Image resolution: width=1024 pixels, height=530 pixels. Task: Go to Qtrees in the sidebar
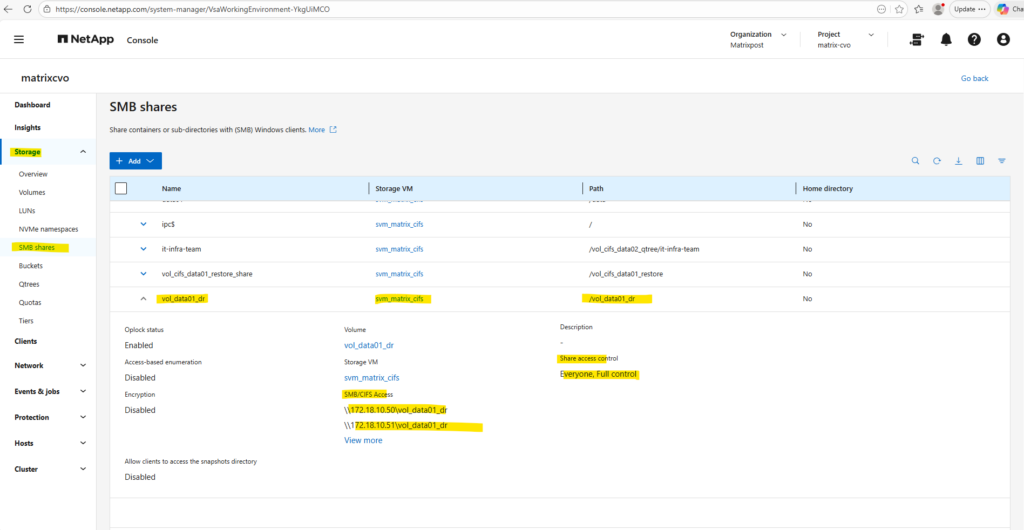(30, 284)
